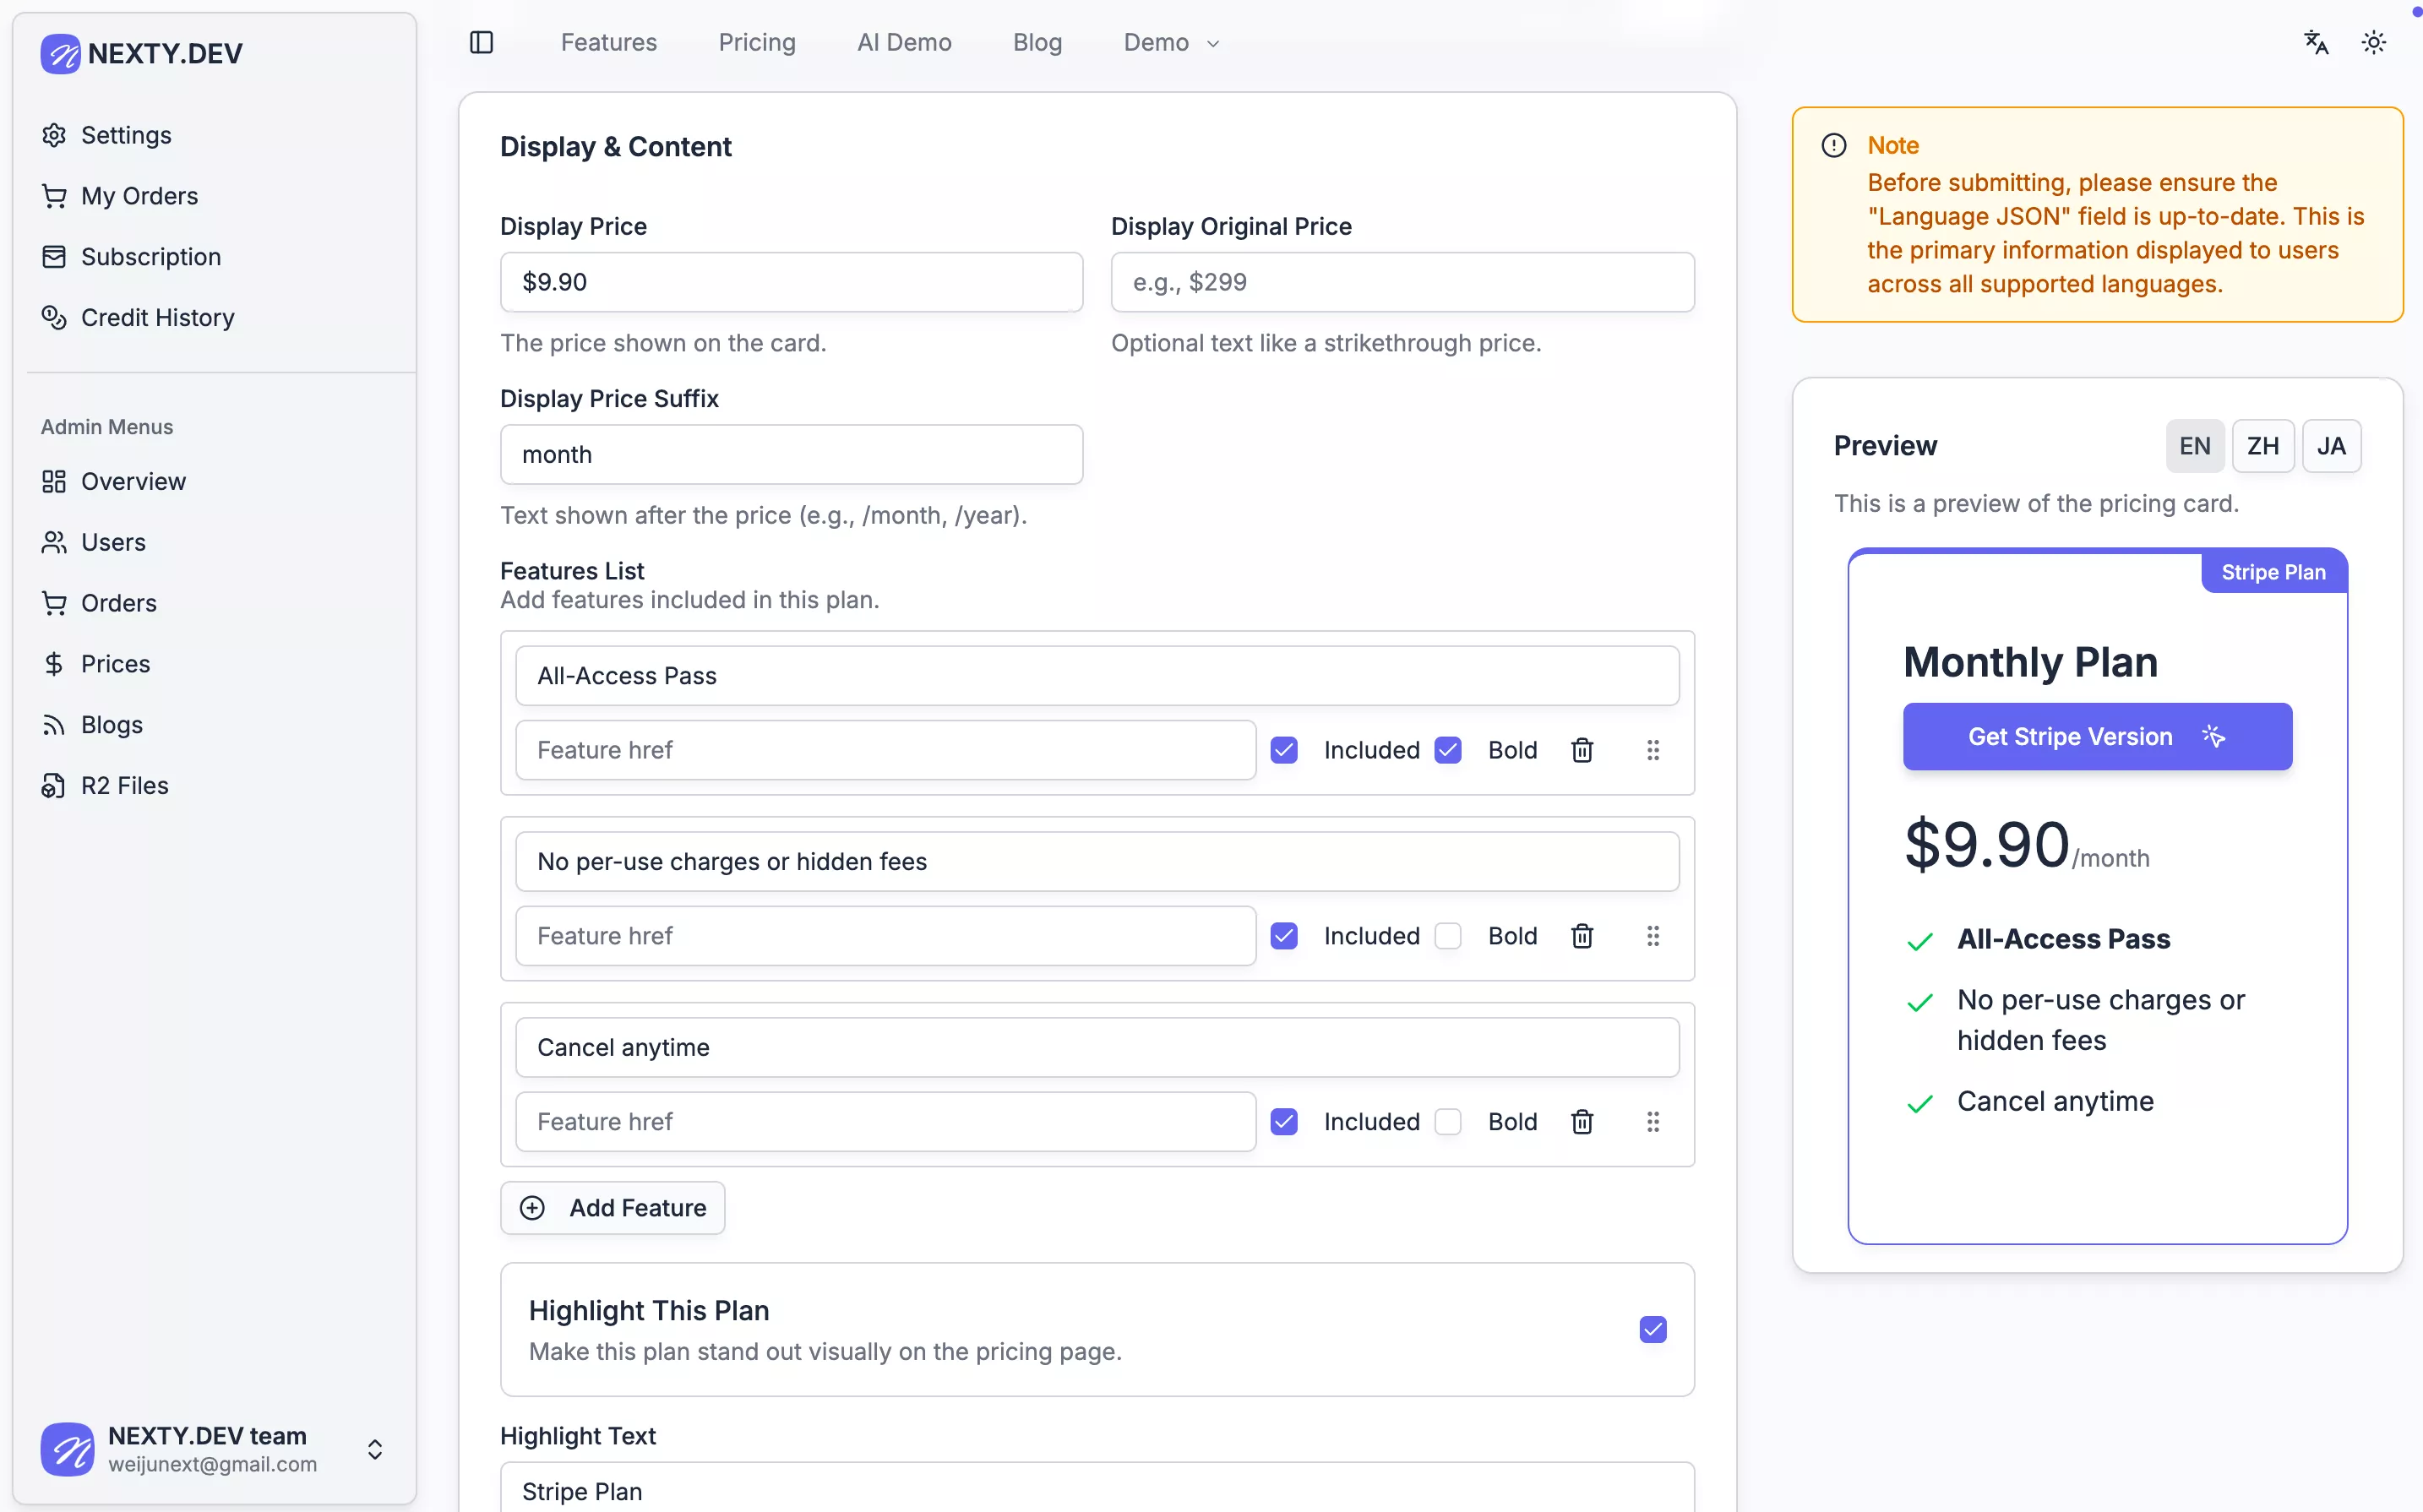Click trash icon for Cancel anytime feature
Image resolution: width=2423 pixels, height=1512 pixels.
tap(1581, 1122)
